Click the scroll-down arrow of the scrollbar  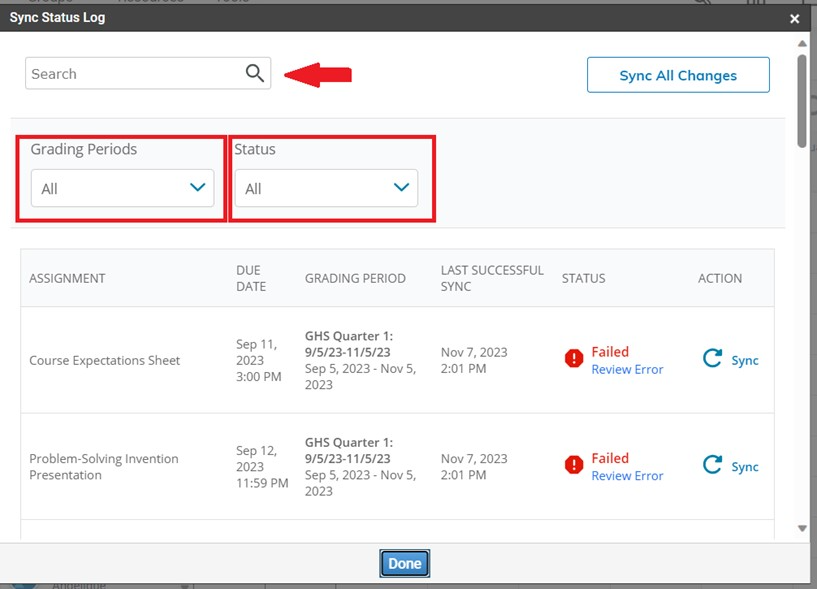click(802, 528)
